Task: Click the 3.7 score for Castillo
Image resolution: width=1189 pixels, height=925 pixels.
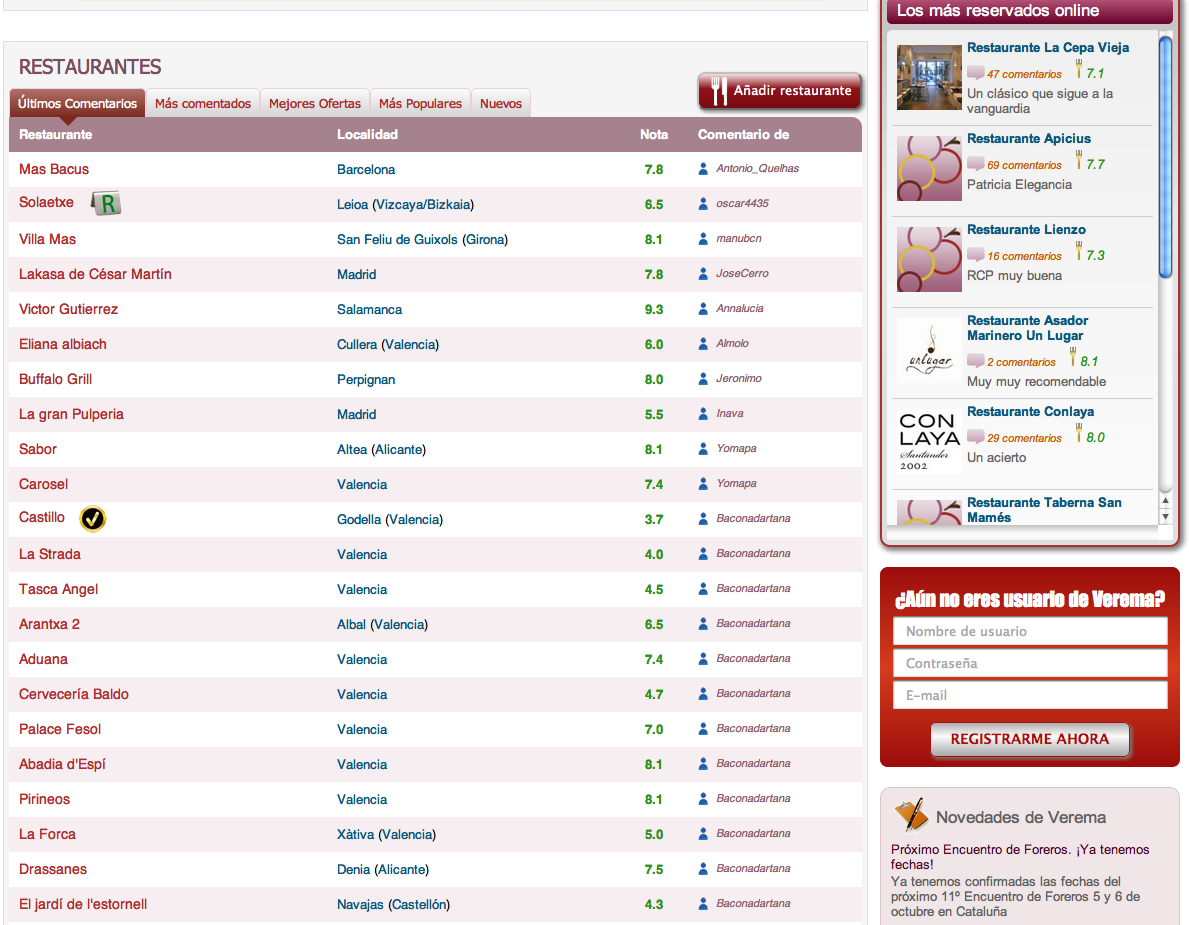Action: pos(654,519)
